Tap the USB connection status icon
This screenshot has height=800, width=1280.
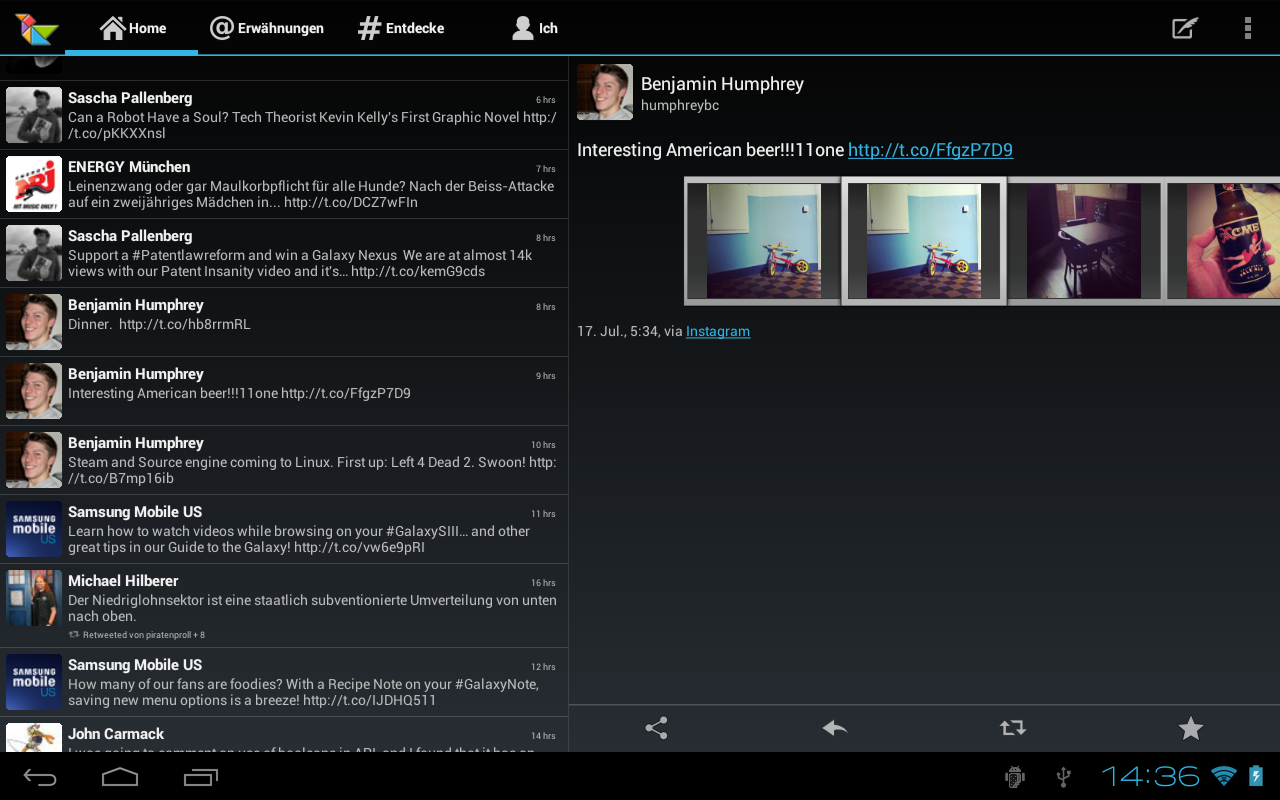point(1064,776)
